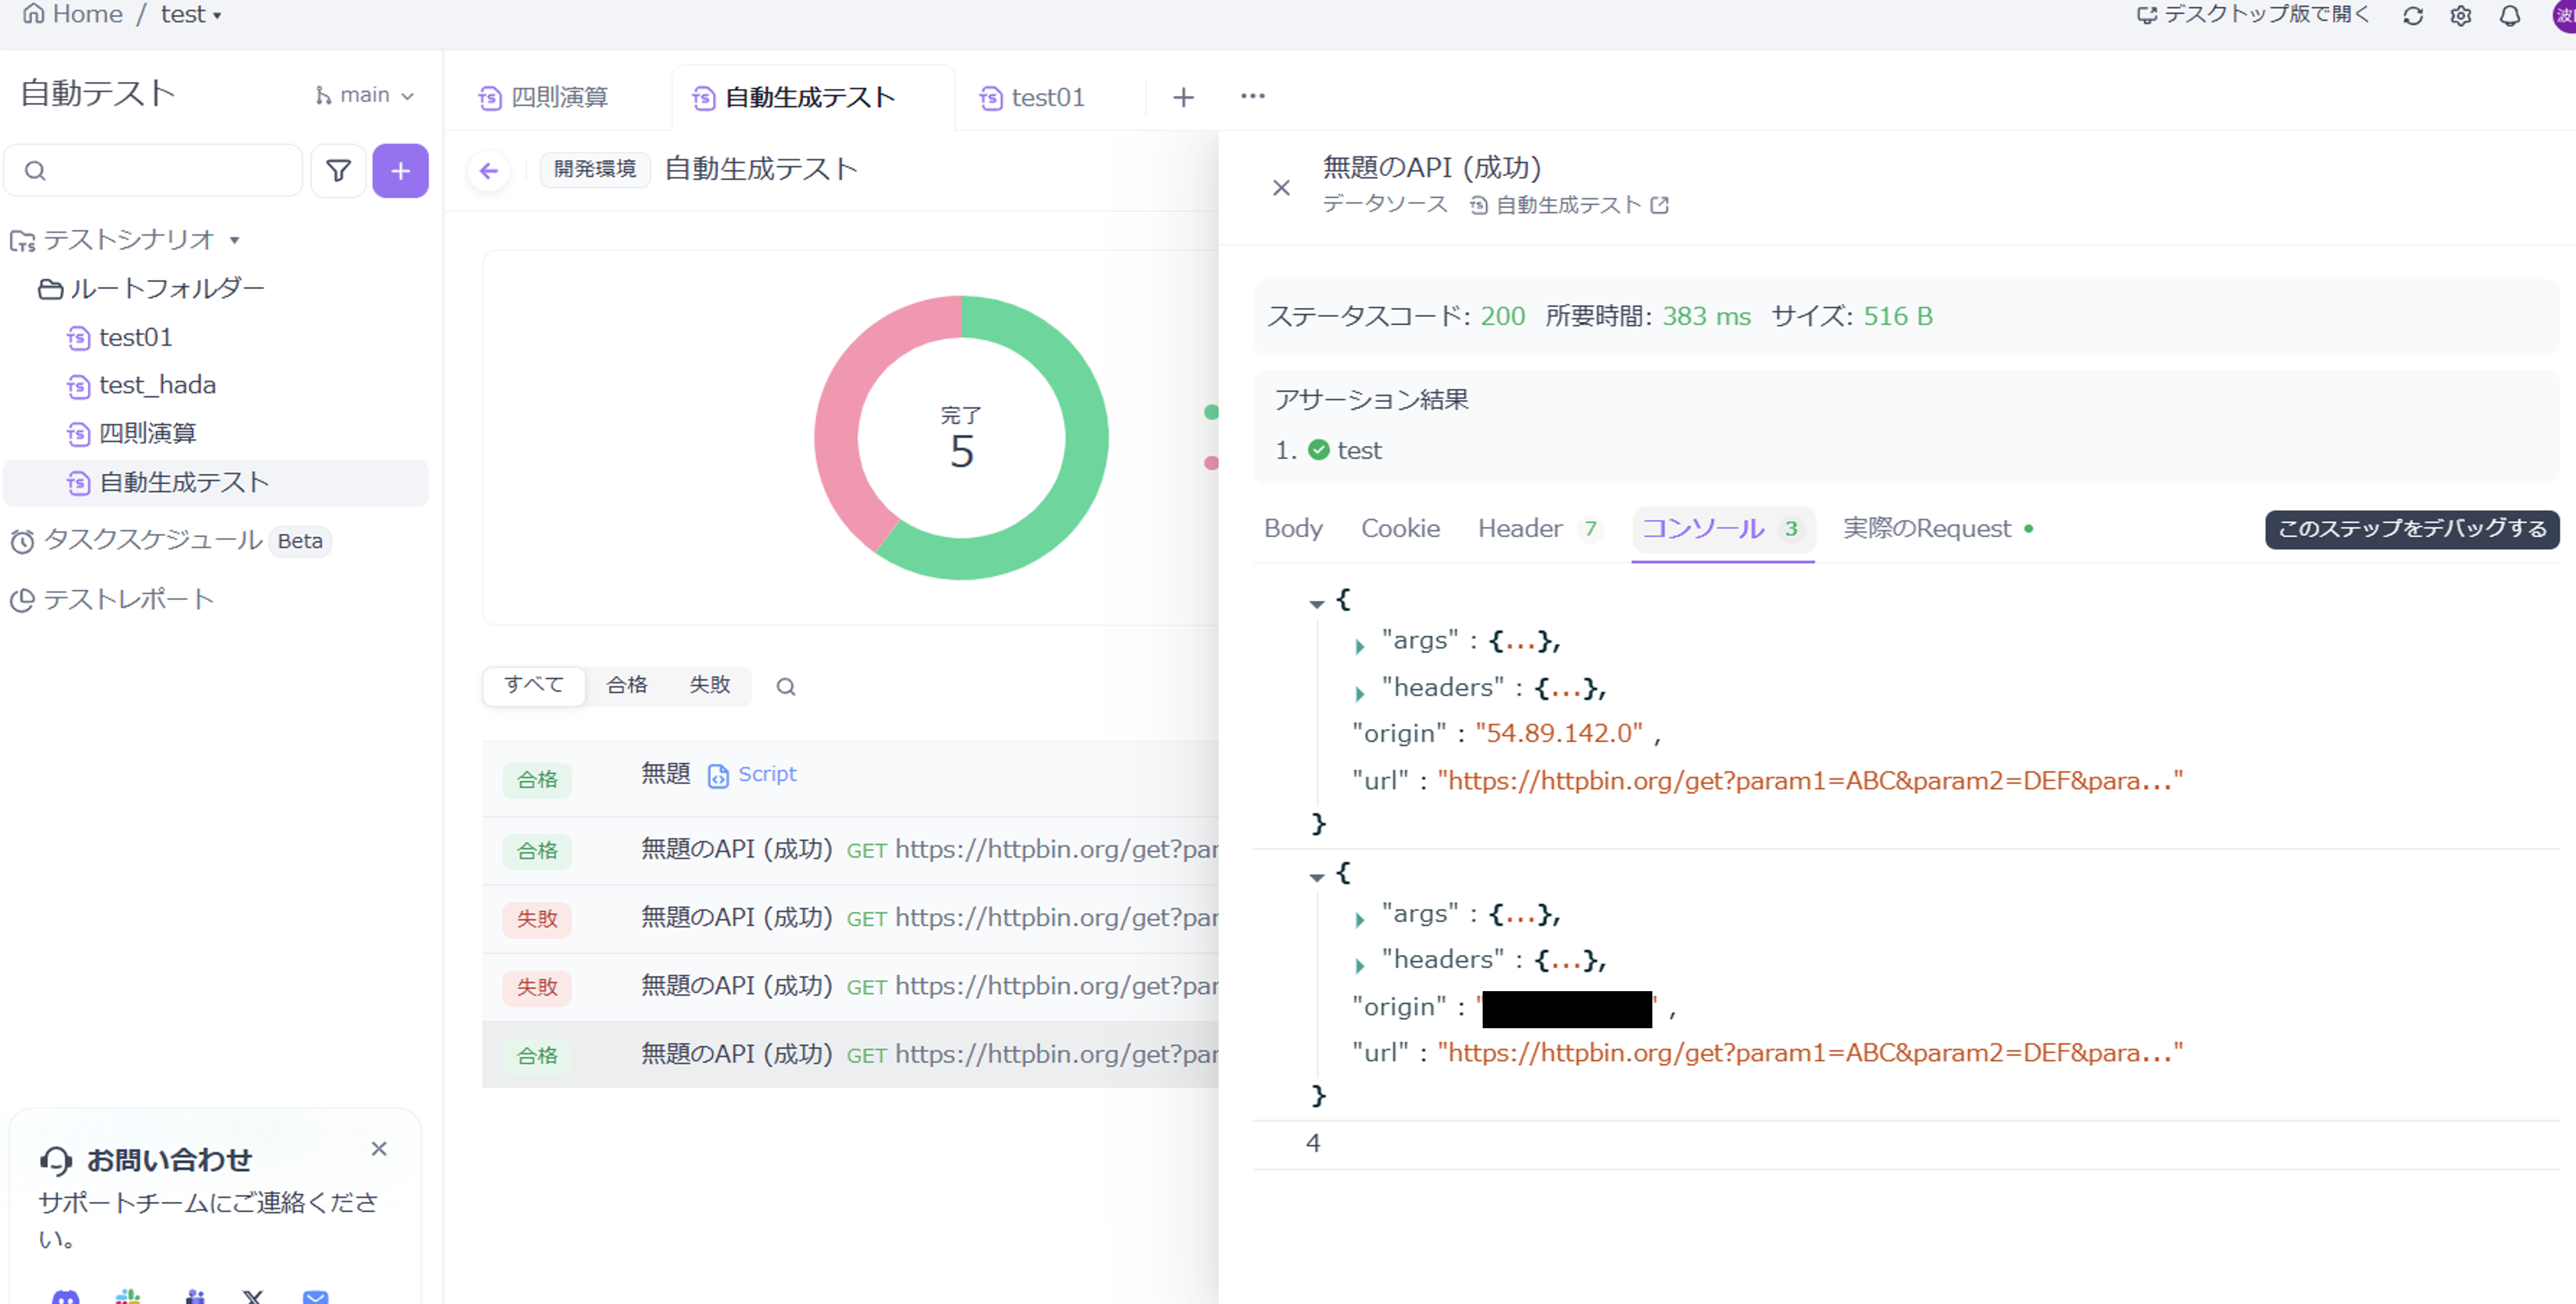Switch to the Header response tab
Image resolution: width=2576 pixels, height=1304 pixels.
pos(1520,528)
